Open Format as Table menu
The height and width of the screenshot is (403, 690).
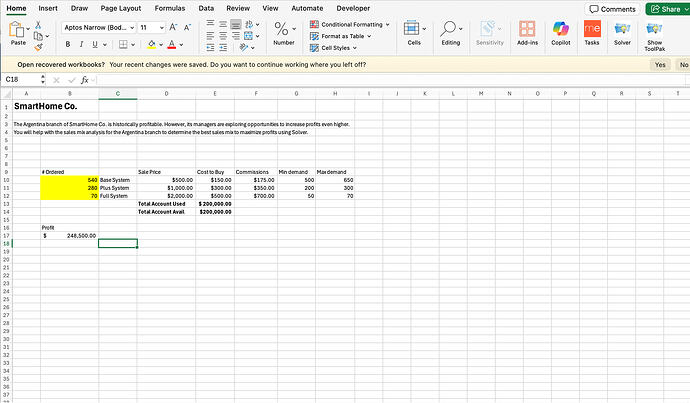(341, 36)
